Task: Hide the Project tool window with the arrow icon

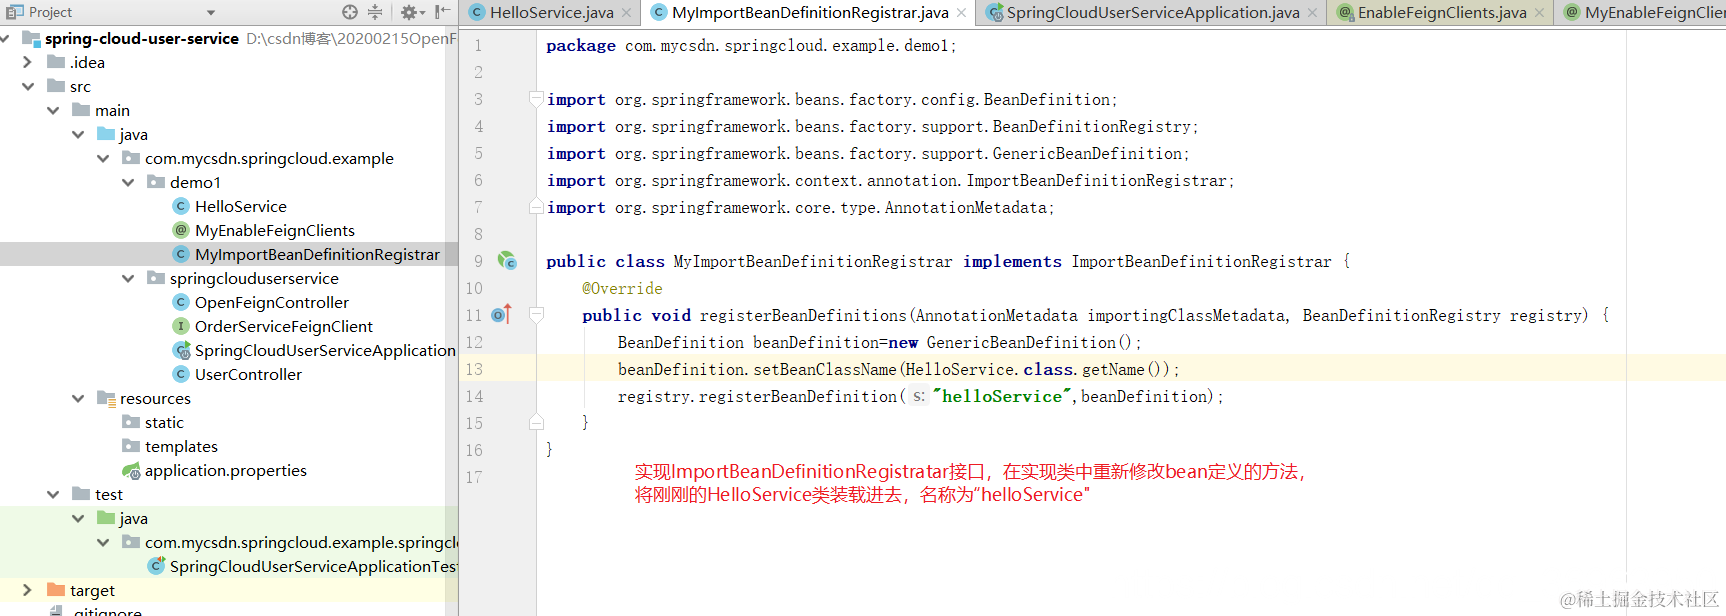Action: coord(441,12)
